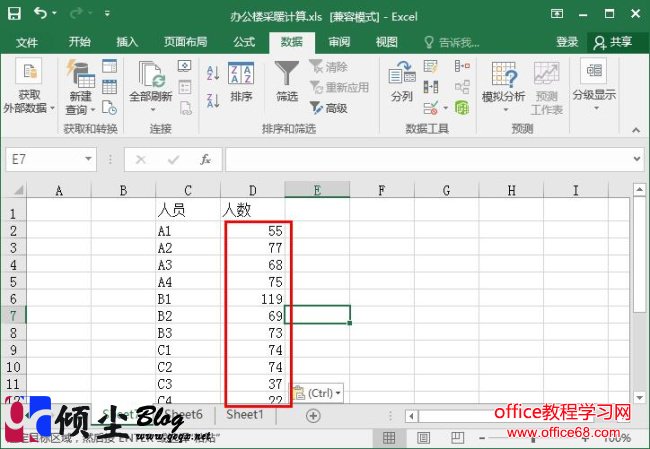650x449 pixels.
Task: Click the zoom out minus button
Action: pos(482,438)
